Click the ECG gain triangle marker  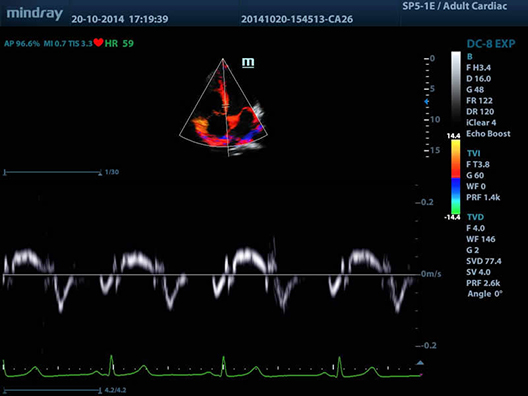[x=420, y=363]
